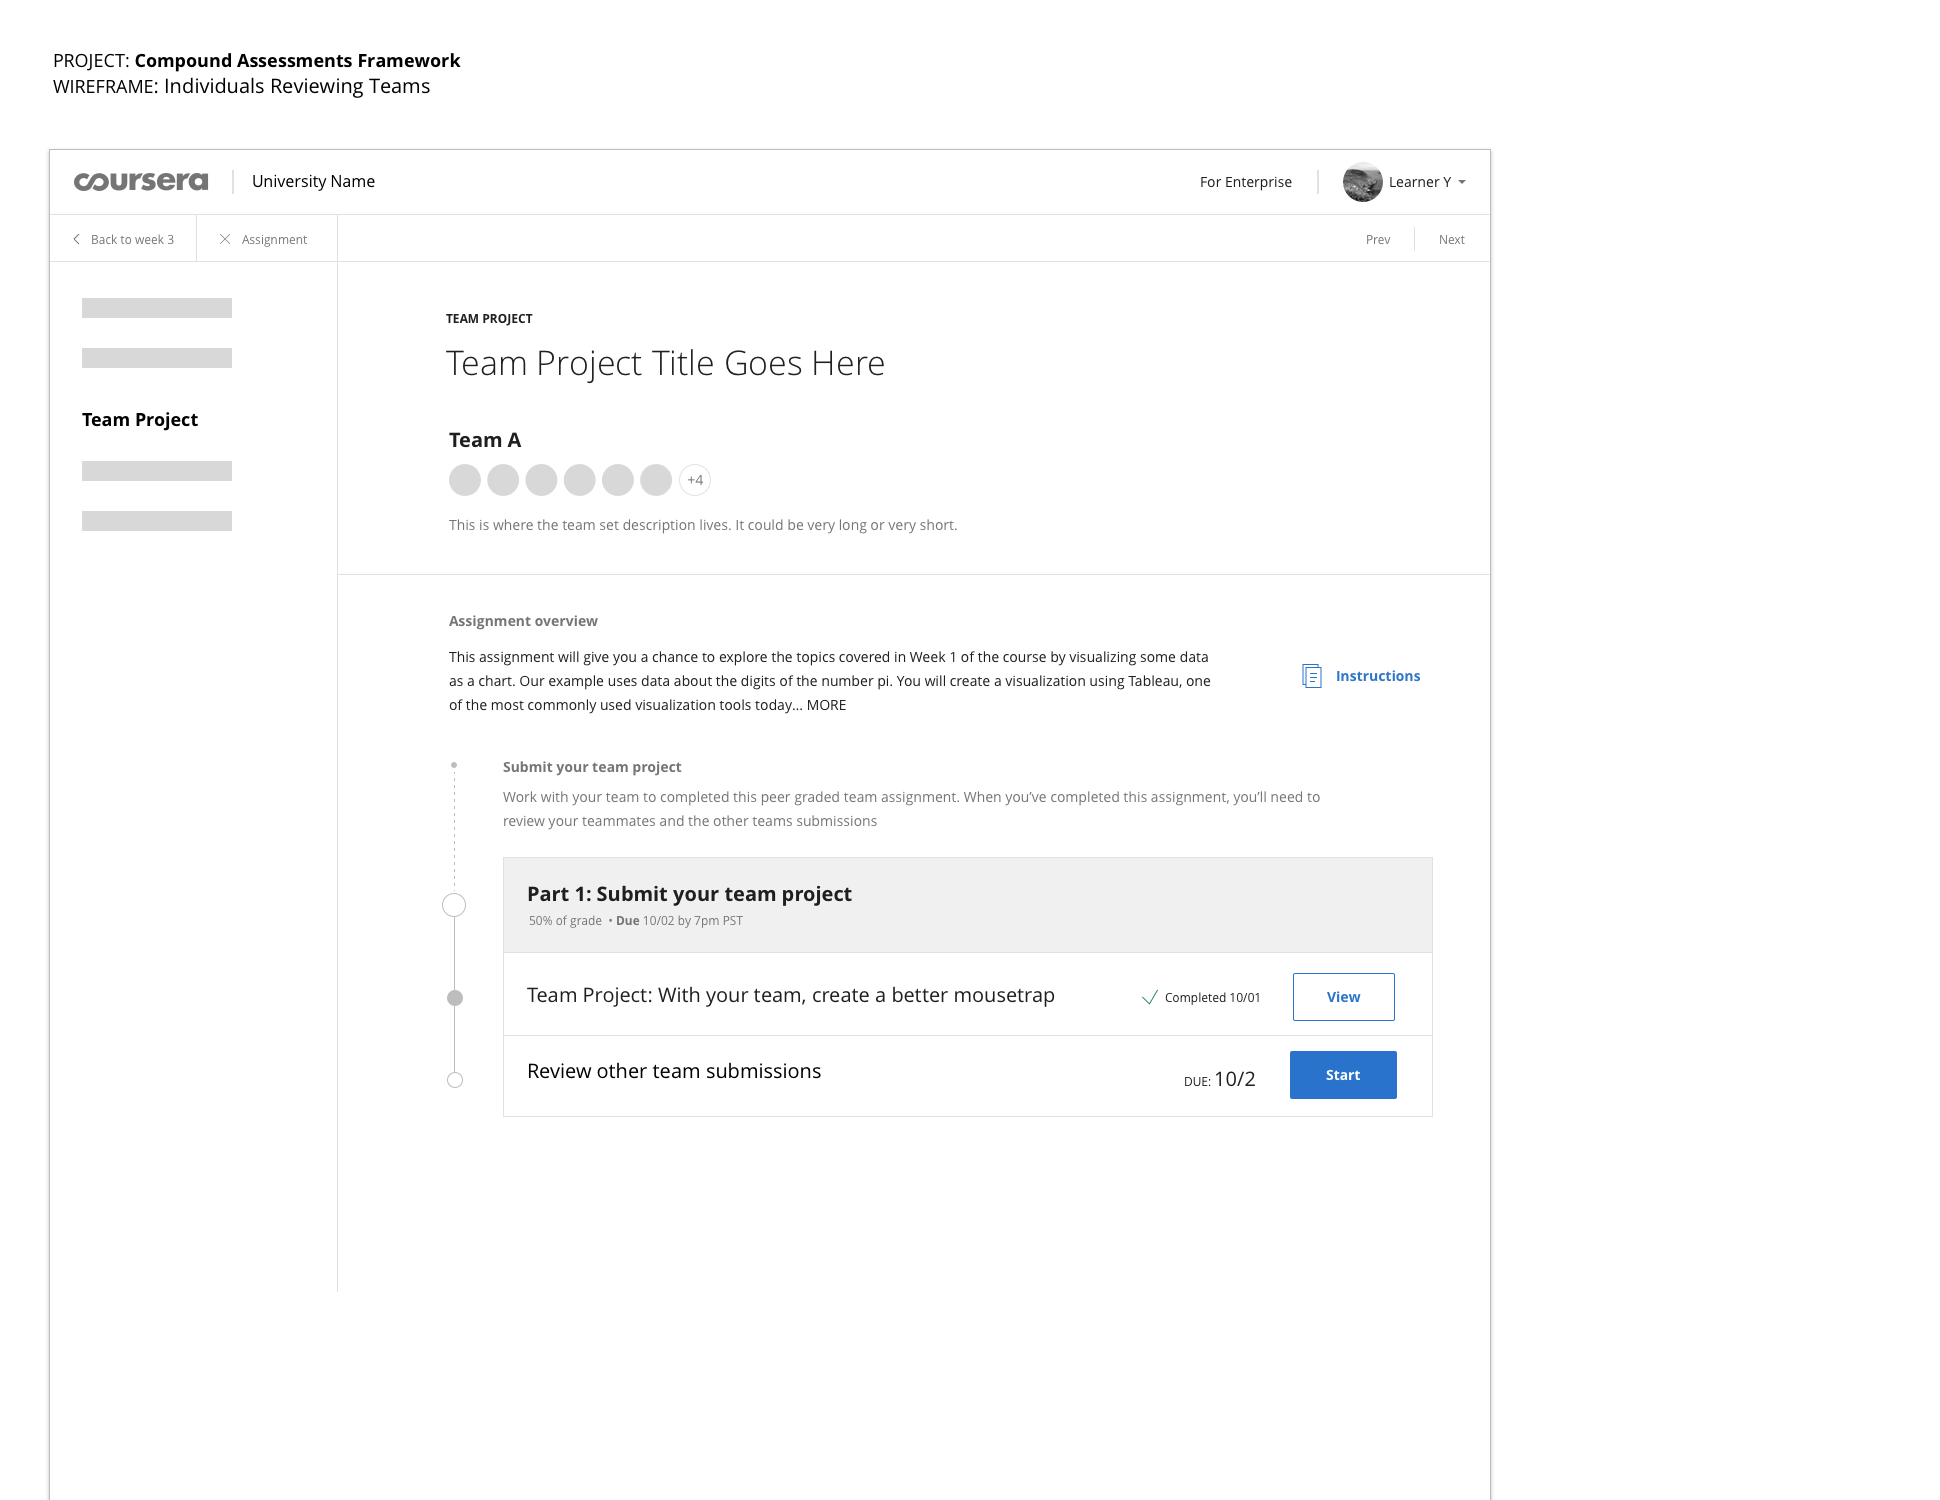Click the DUE: 10/2 label

click(x=1220, y=1079)
